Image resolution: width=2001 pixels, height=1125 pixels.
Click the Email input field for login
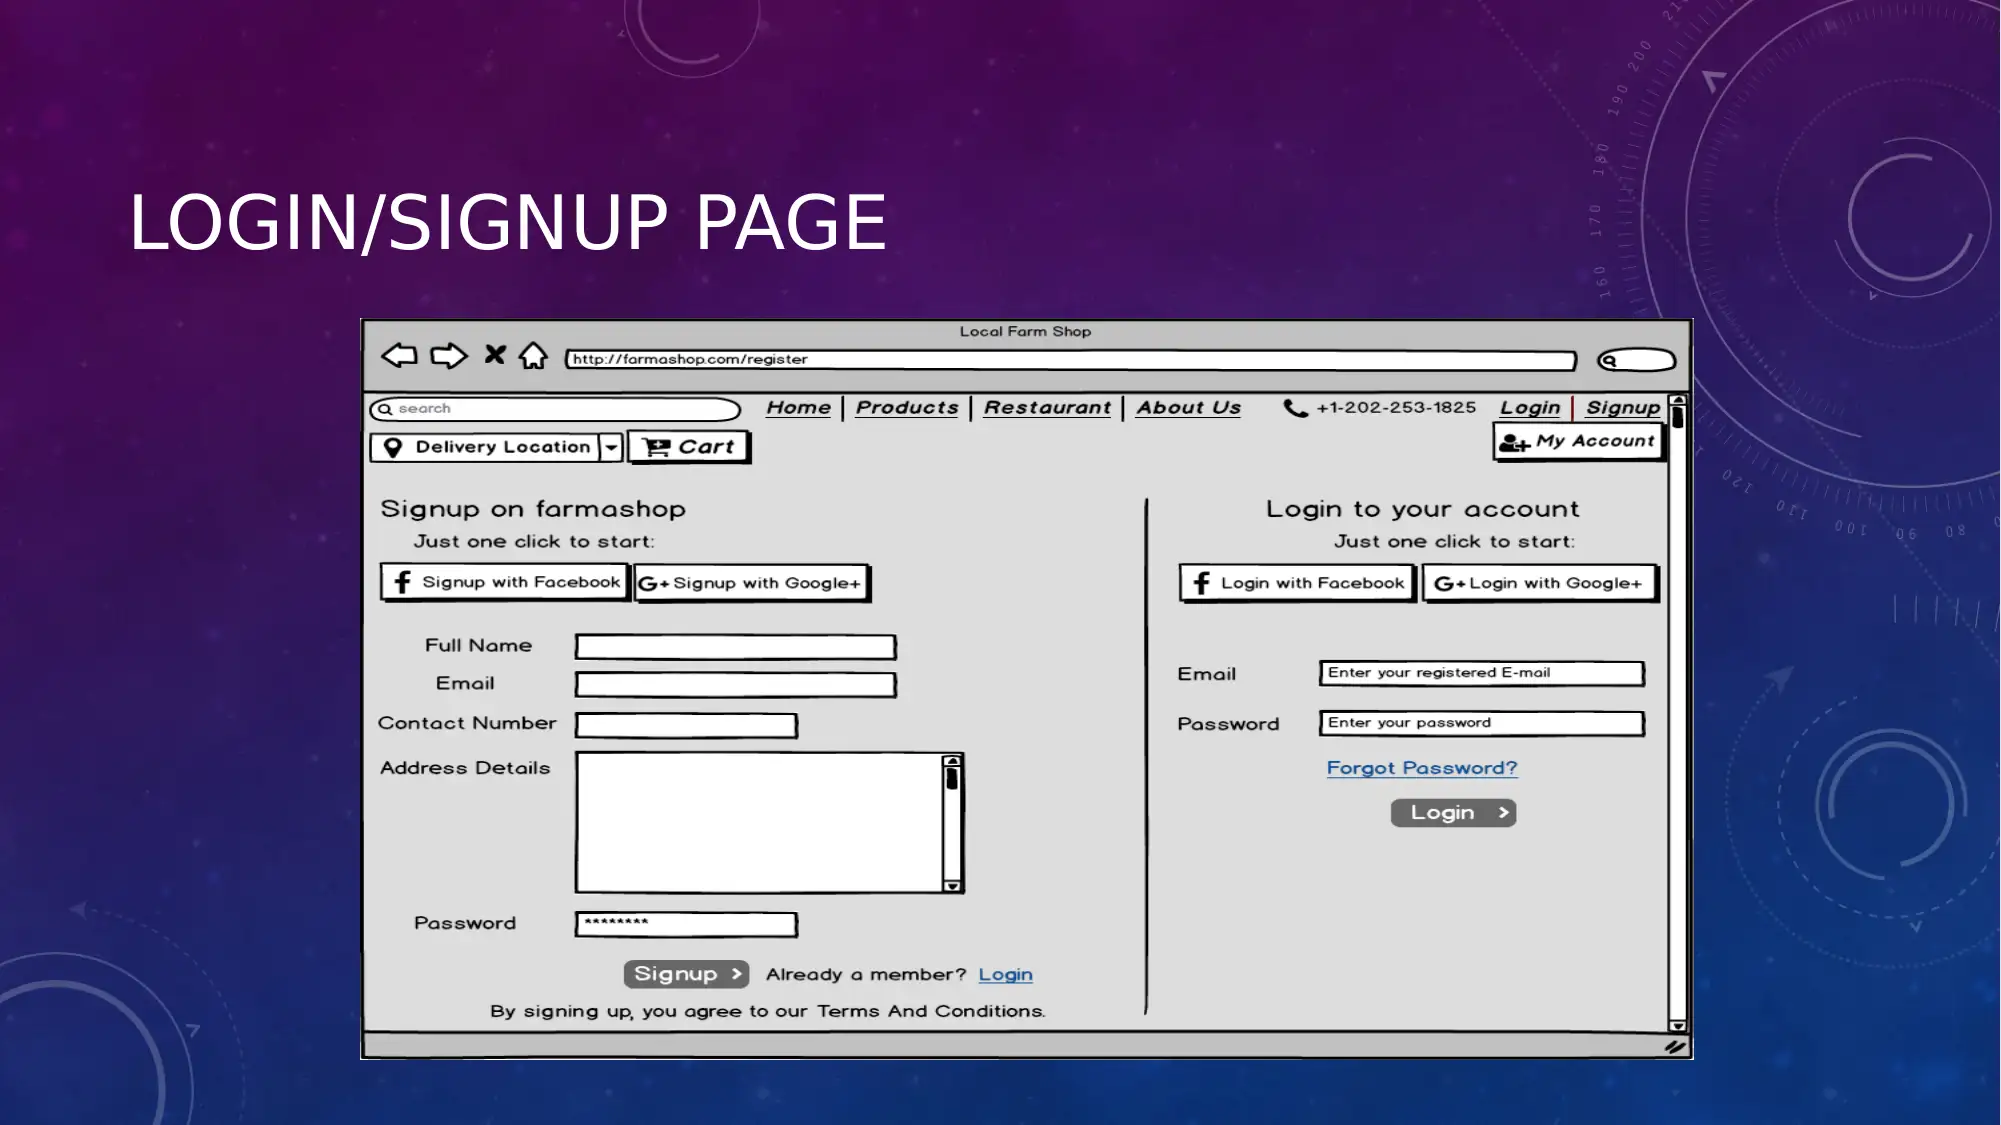click(x=1482, y=672)
